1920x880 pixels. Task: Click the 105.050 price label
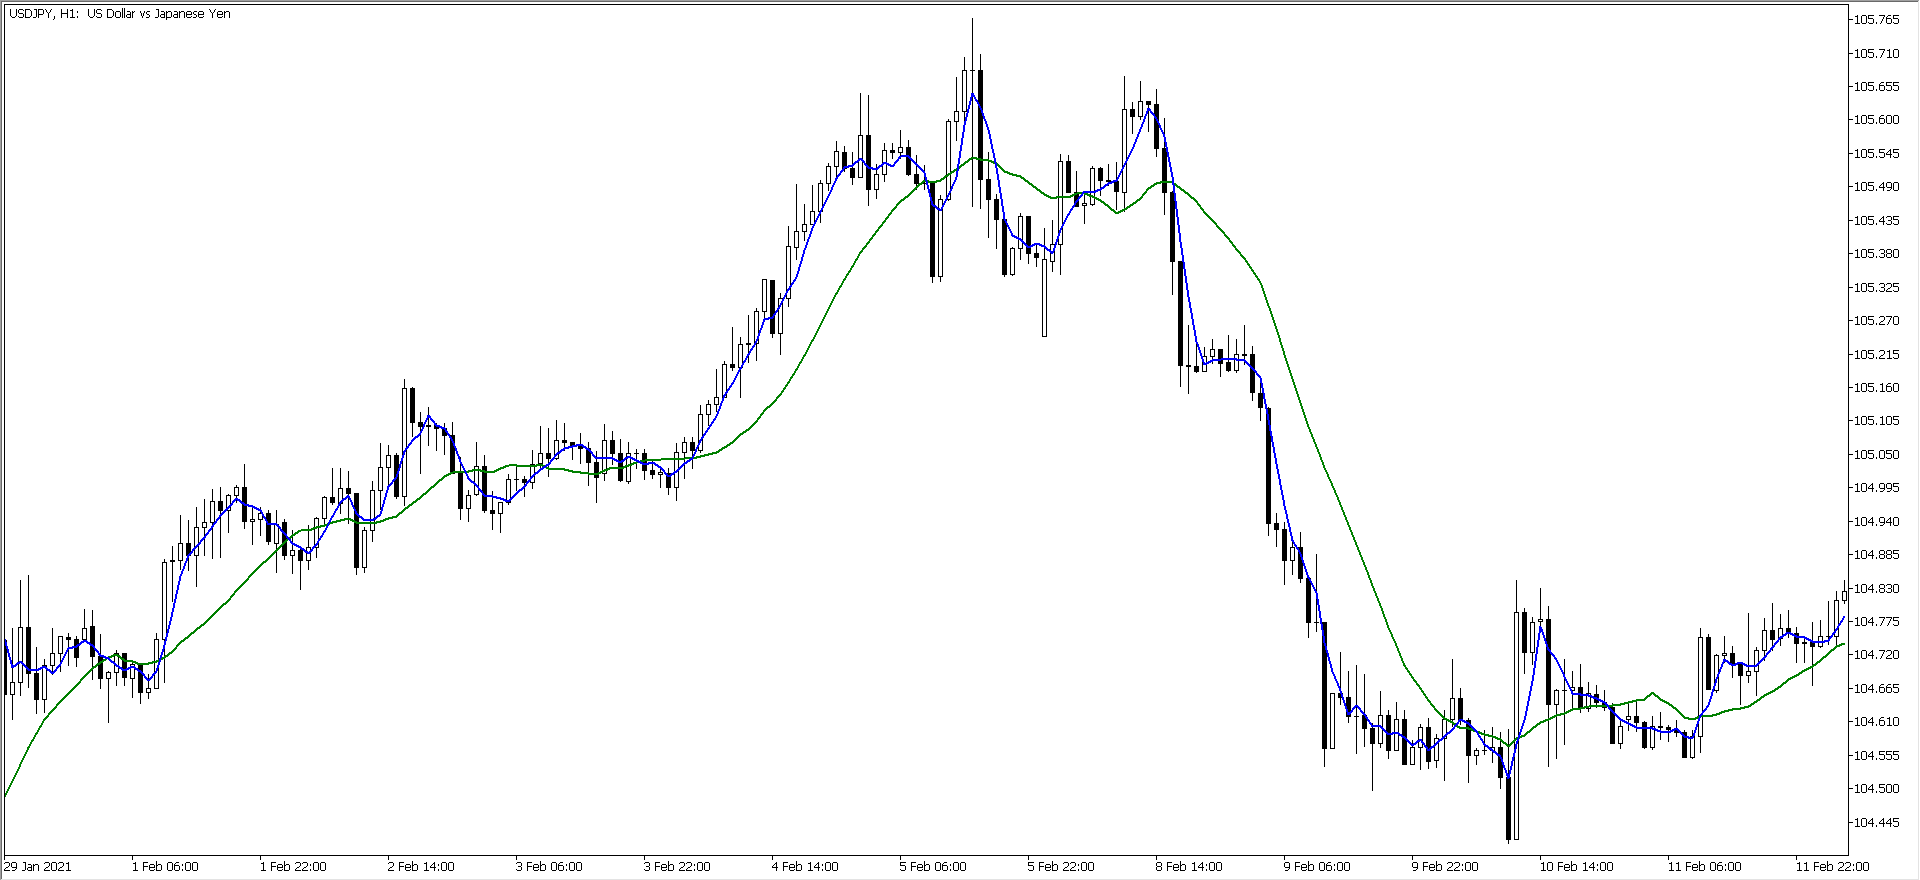tap(1877, 454)
